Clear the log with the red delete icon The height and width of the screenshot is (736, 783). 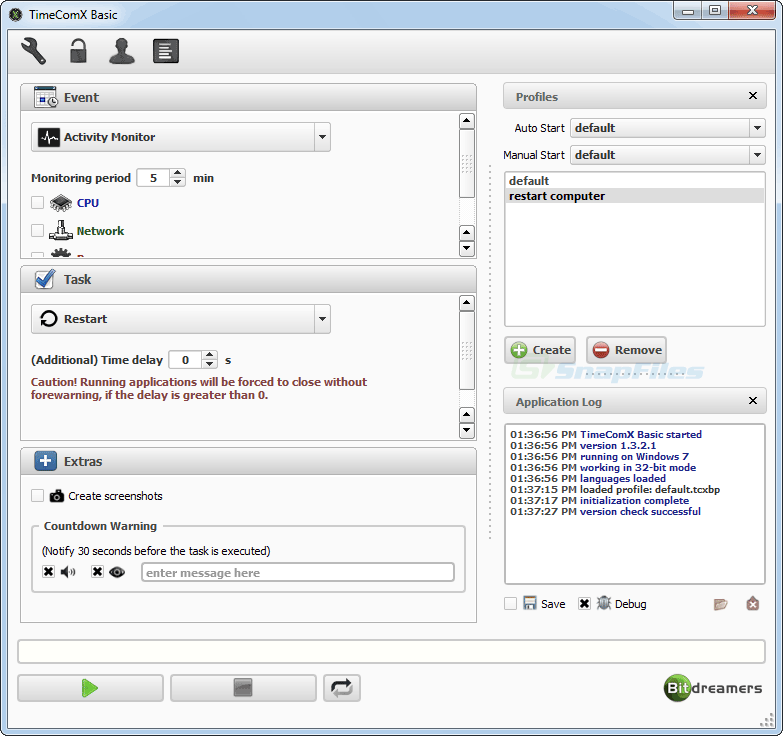(753, 604)
